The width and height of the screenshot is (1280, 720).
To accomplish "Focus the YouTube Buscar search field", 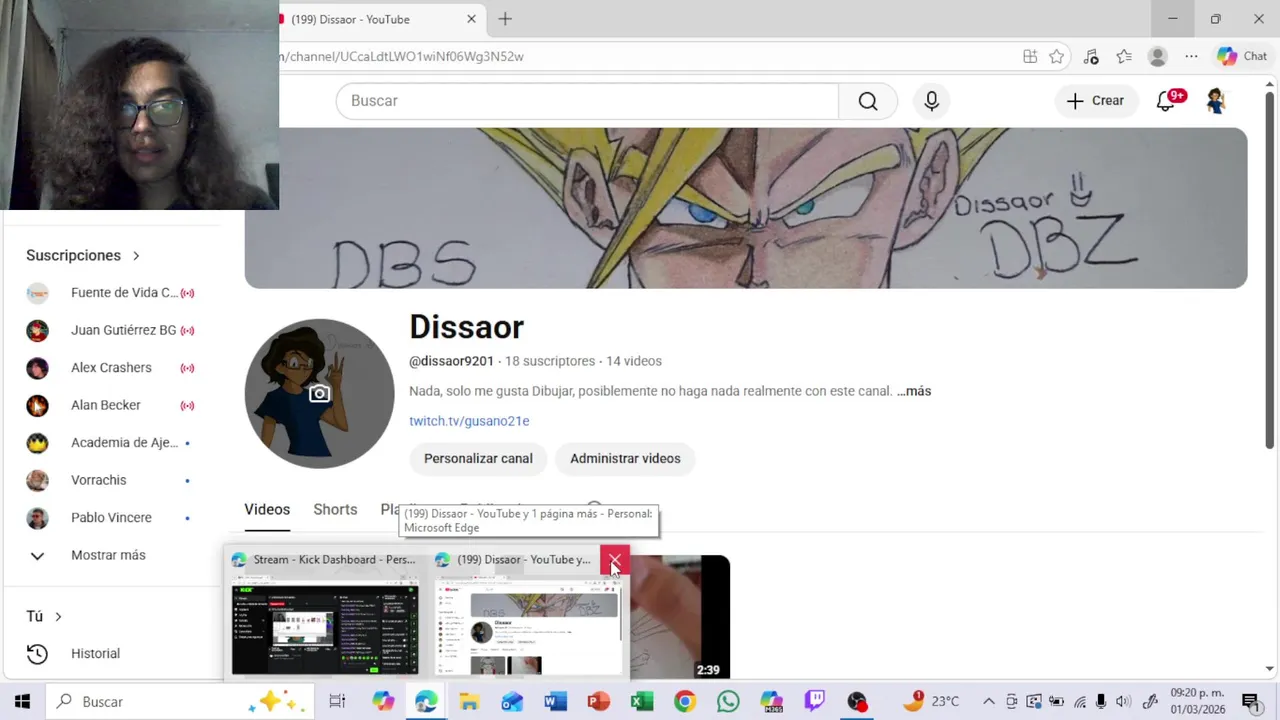I will coord(587,101).
